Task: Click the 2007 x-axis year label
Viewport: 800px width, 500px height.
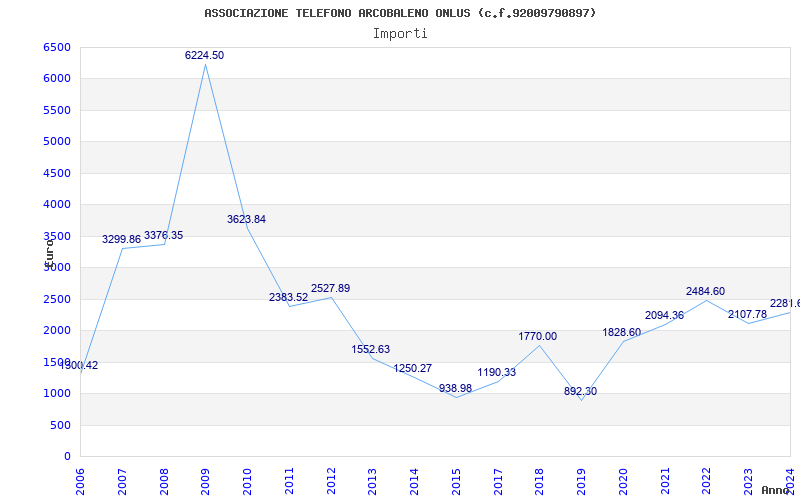Action: click(122, 482)
